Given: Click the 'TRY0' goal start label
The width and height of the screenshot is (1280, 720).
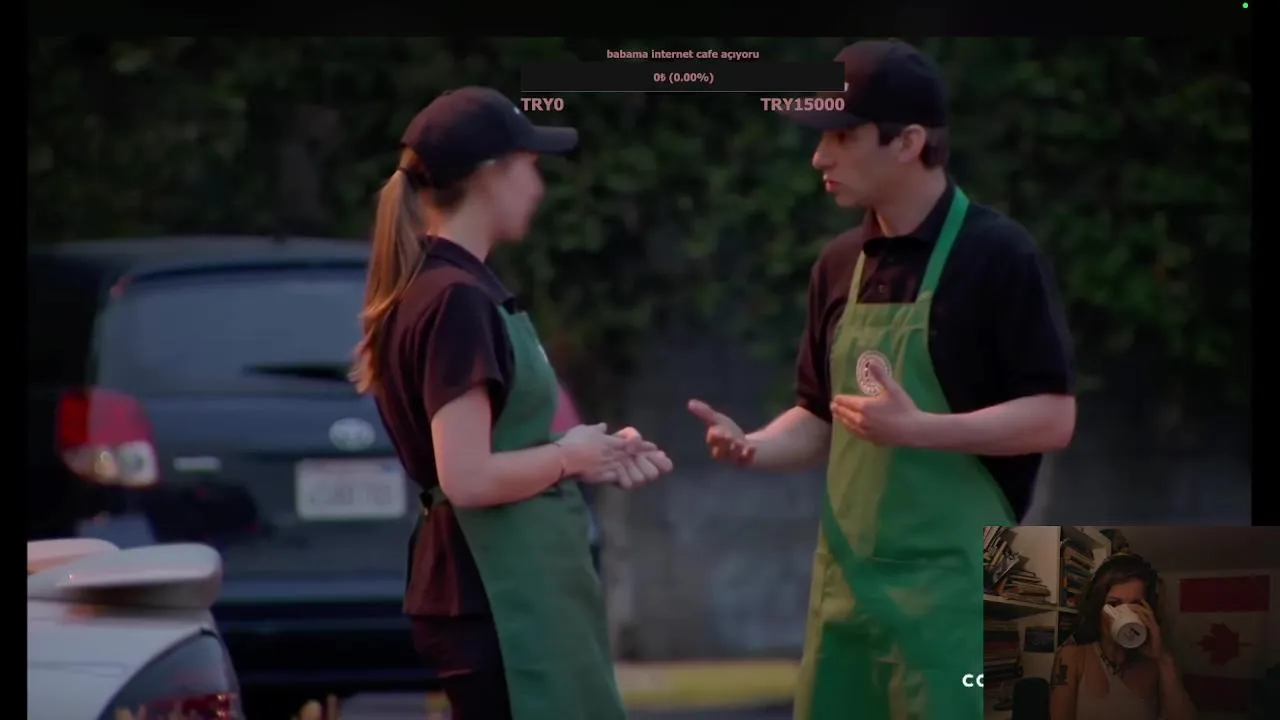Looking at the screenshot, I should 542,104.
